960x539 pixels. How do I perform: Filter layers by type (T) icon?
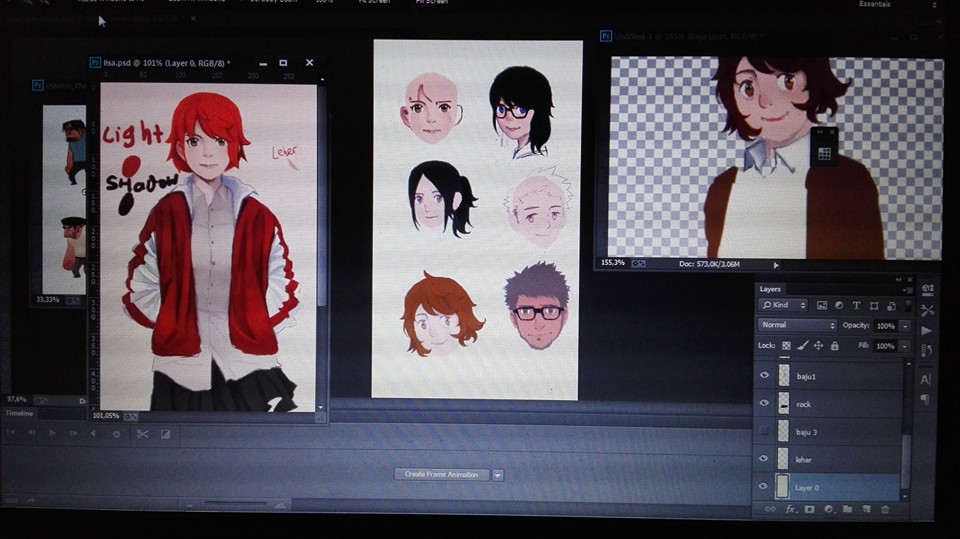pos(856,305)
